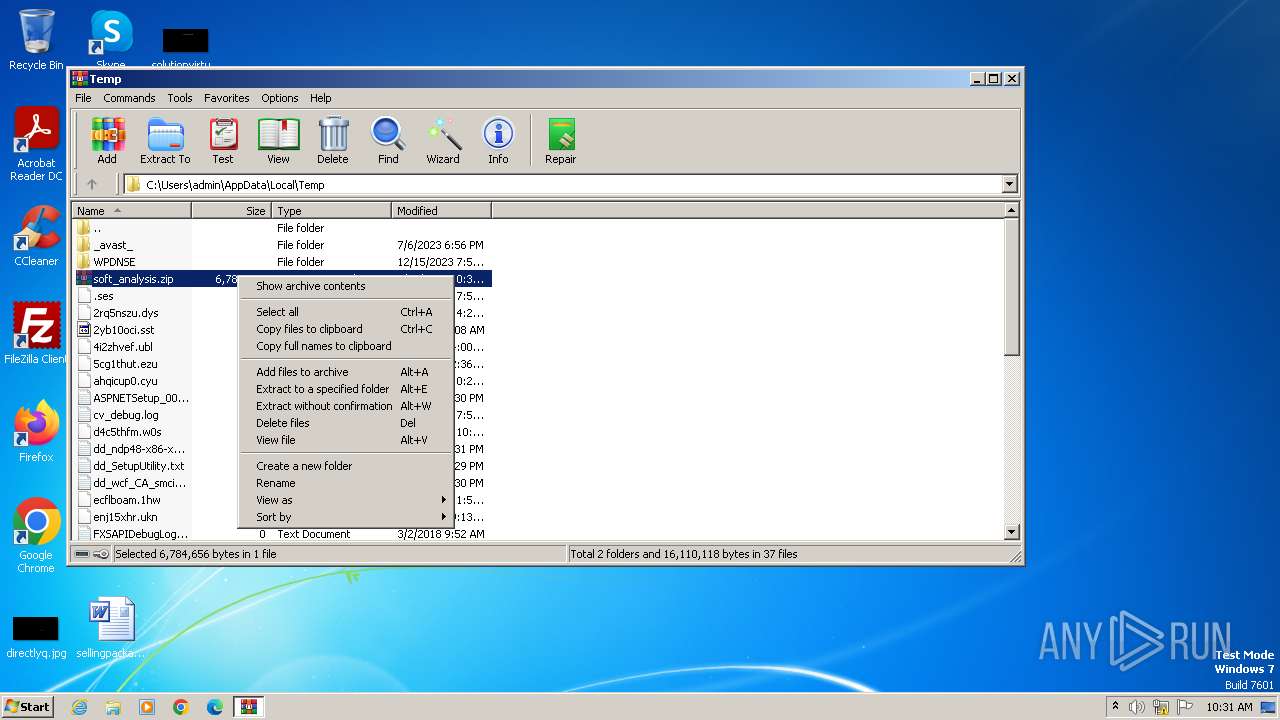The image size is (1280, 720).
Task: Open the Options menu
Action: tap(280, 98)
